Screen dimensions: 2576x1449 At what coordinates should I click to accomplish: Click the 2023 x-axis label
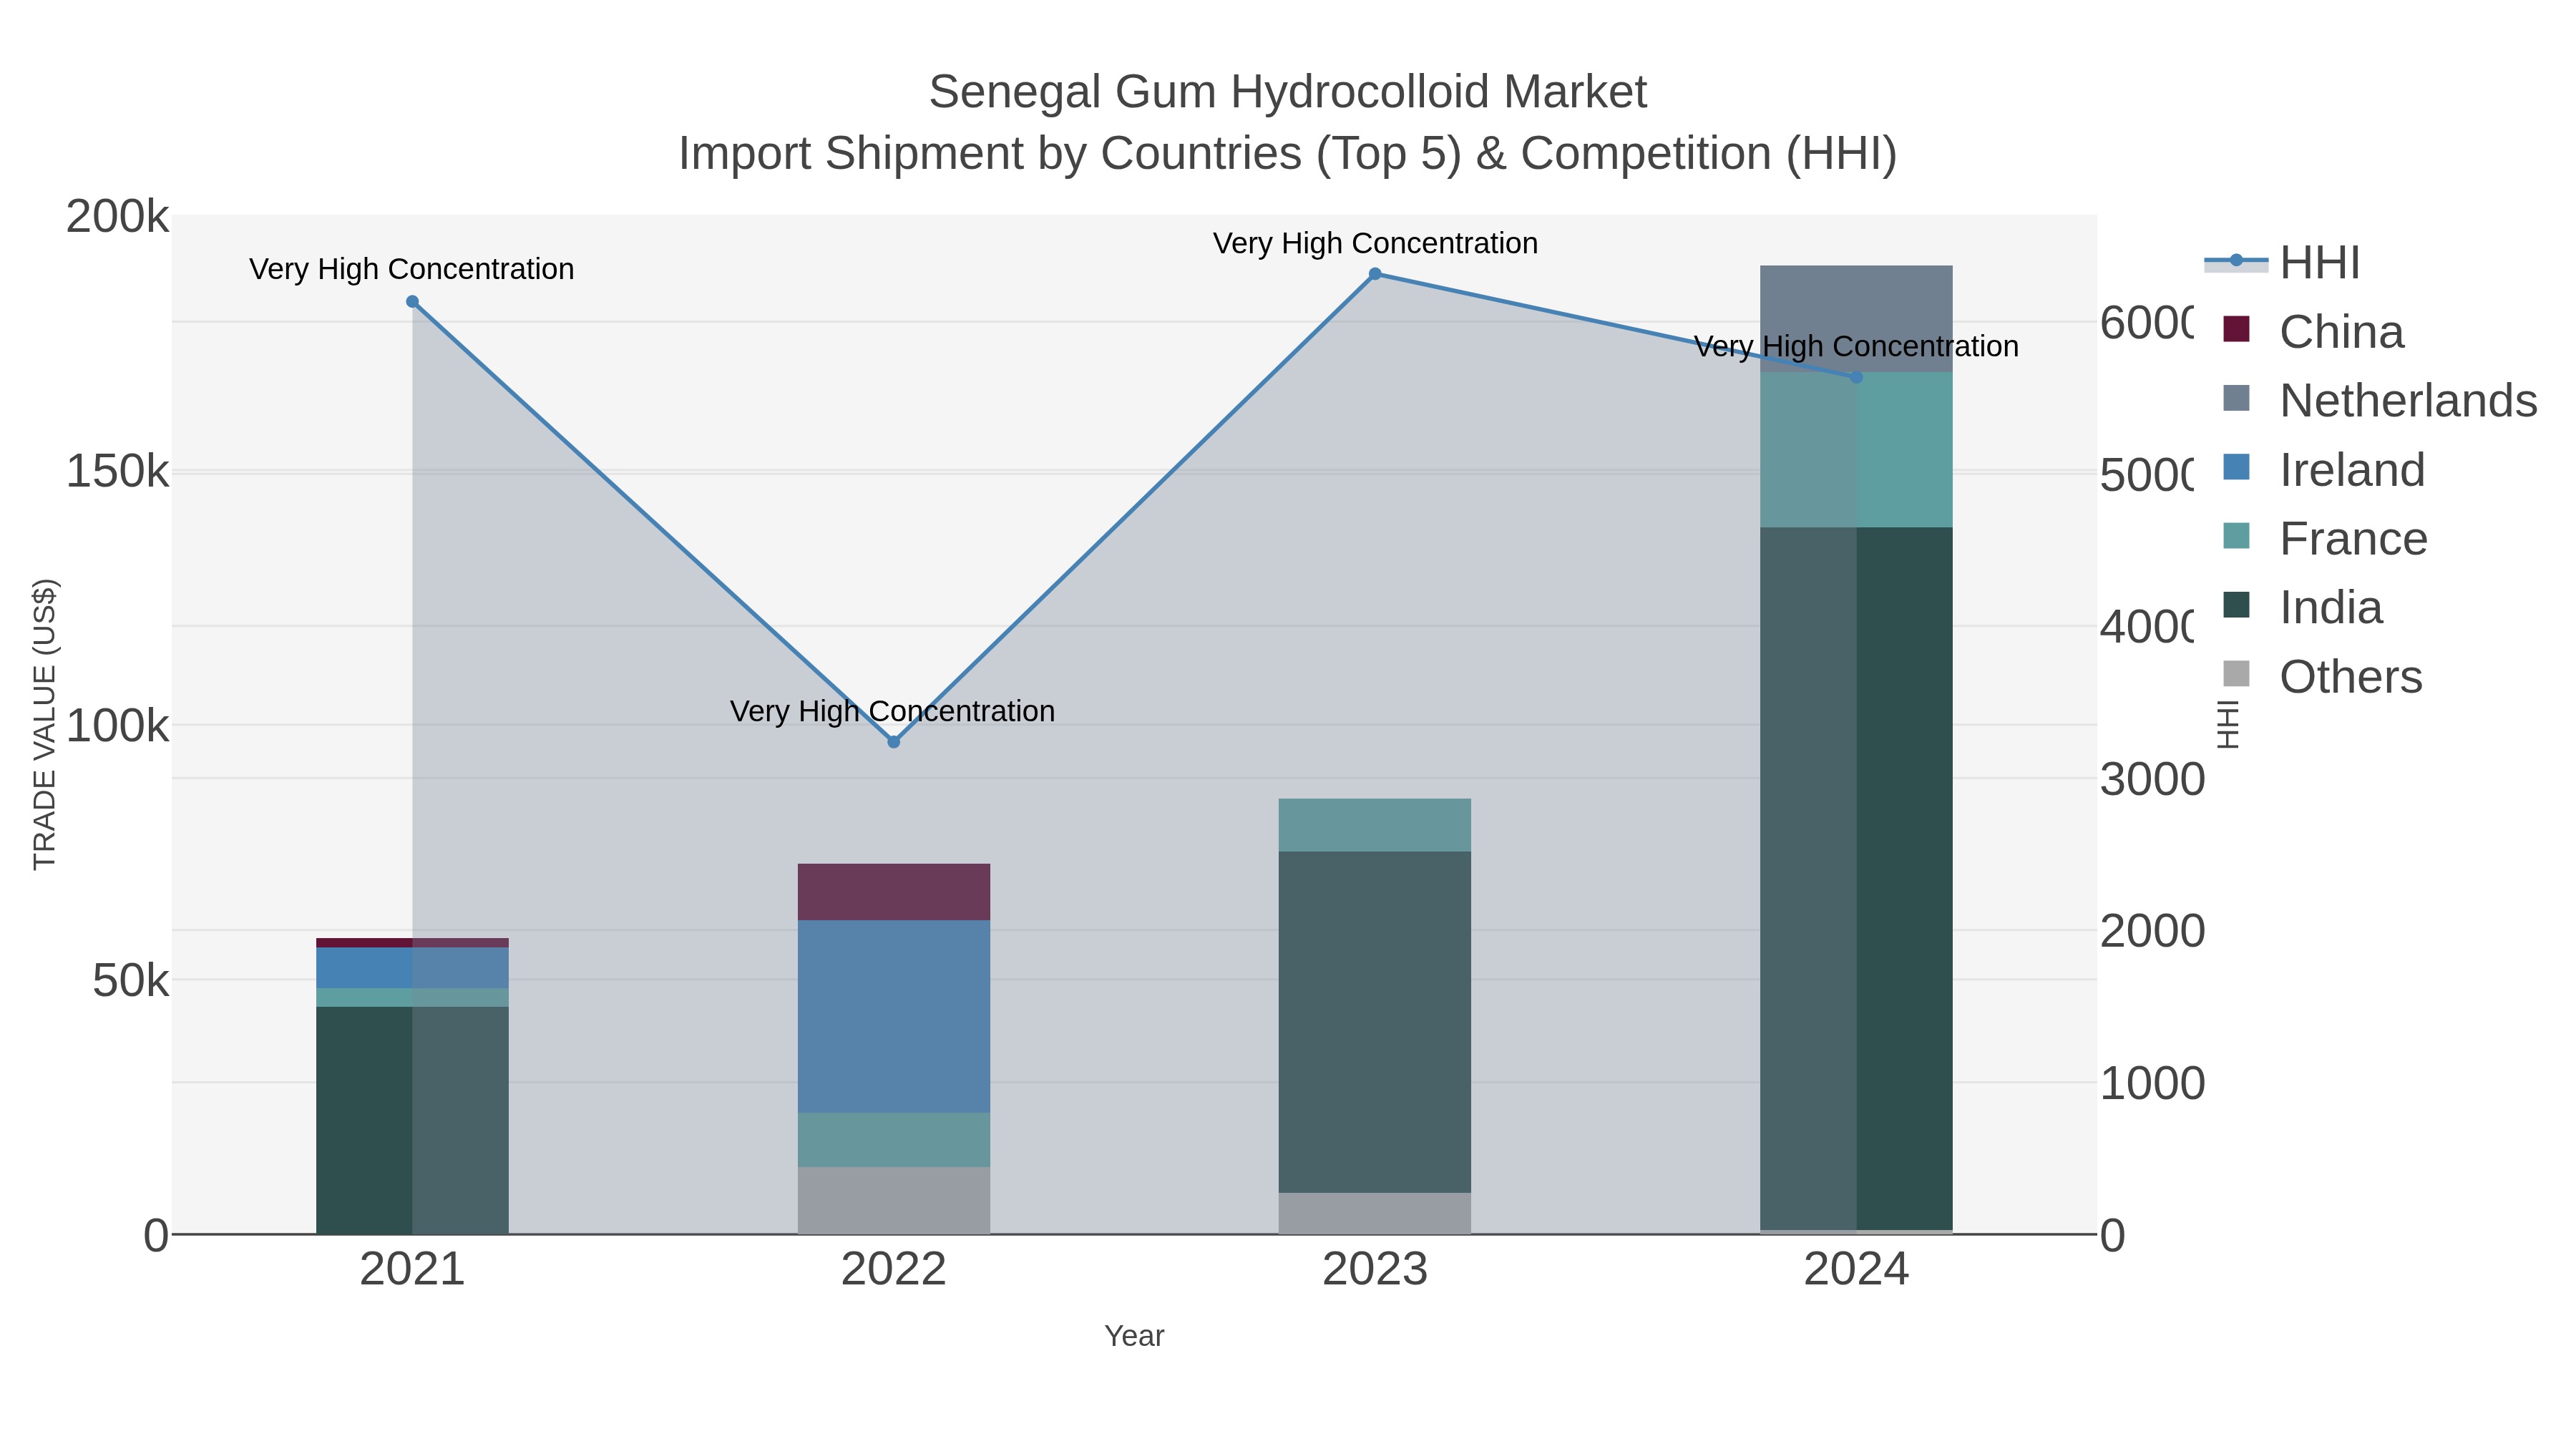tap(1375, 1270)
